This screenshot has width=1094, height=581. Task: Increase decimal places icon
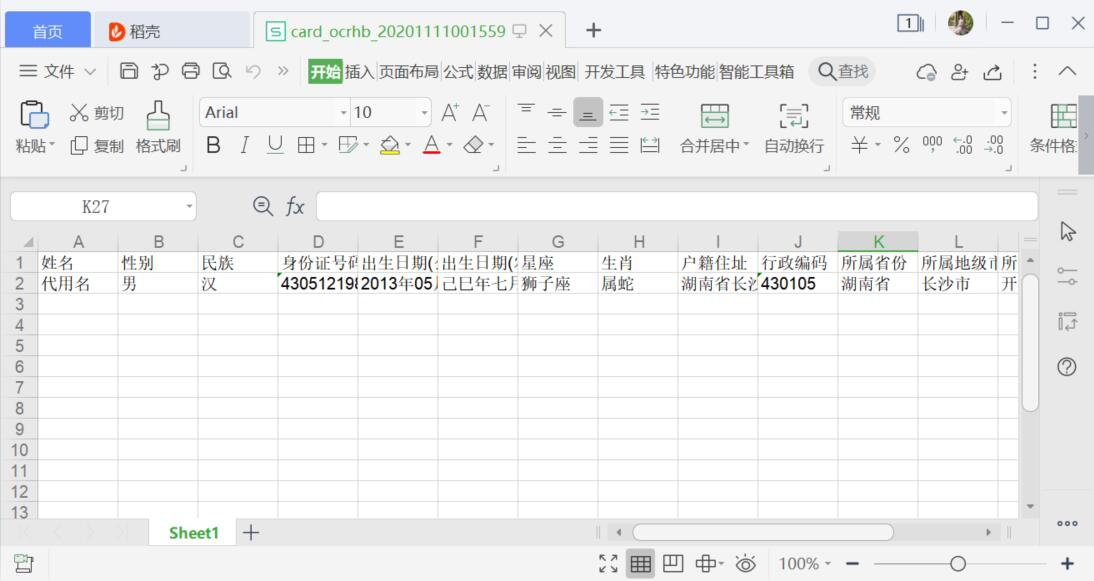click(x=963, y=145)
